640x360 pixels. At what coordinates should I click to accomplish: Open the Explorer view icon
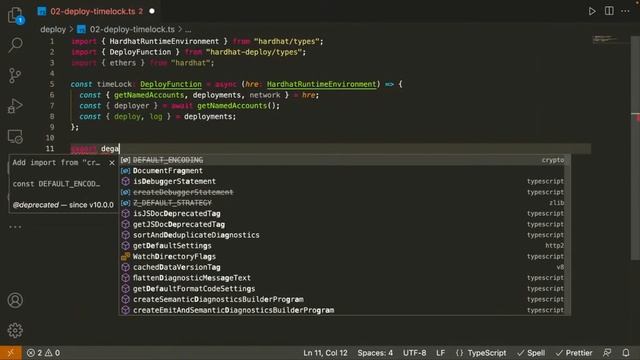[x=16, y=16]
